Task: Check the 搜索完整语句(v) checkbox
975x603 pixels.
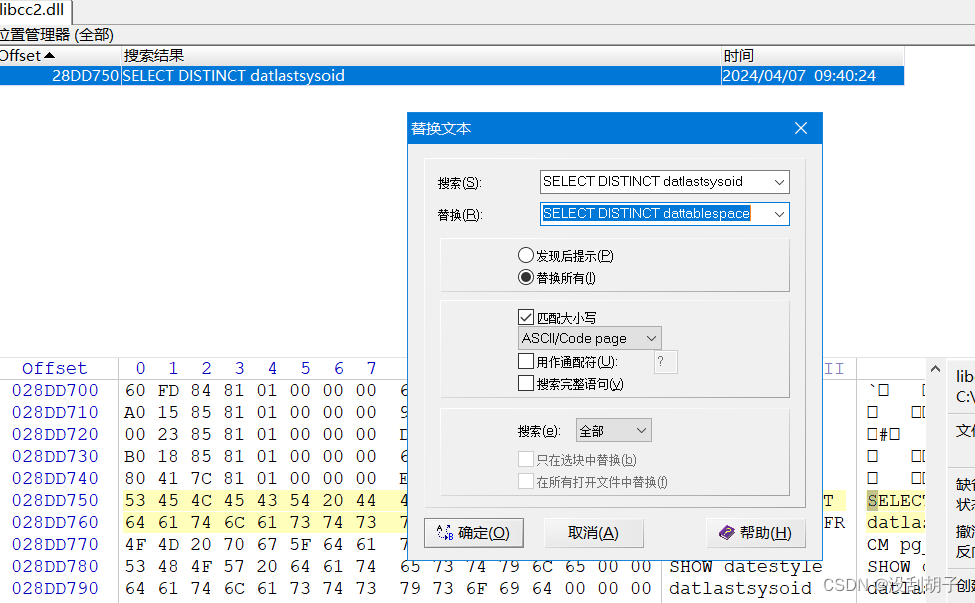Action: pyautogui.click(x=525, y=382)
